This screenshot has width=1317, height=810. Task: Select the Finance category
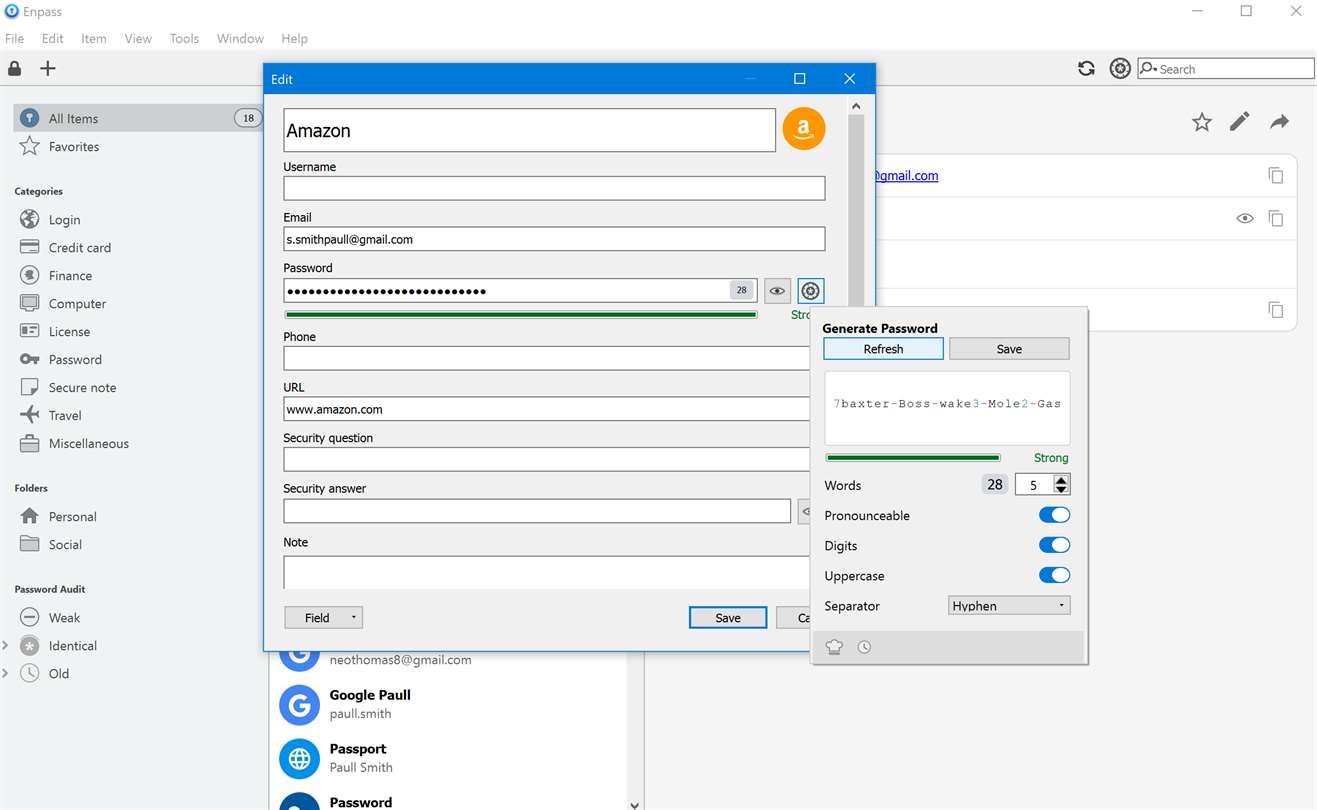click(70, 276)
